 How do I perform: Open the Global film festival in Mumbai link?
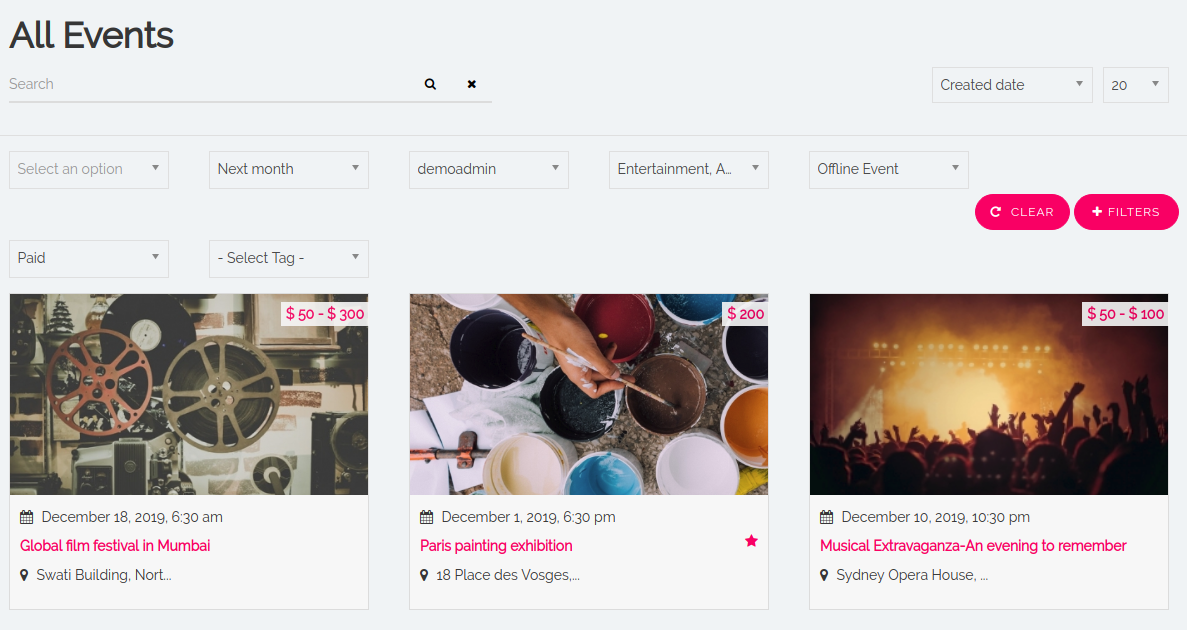[115, 546]
